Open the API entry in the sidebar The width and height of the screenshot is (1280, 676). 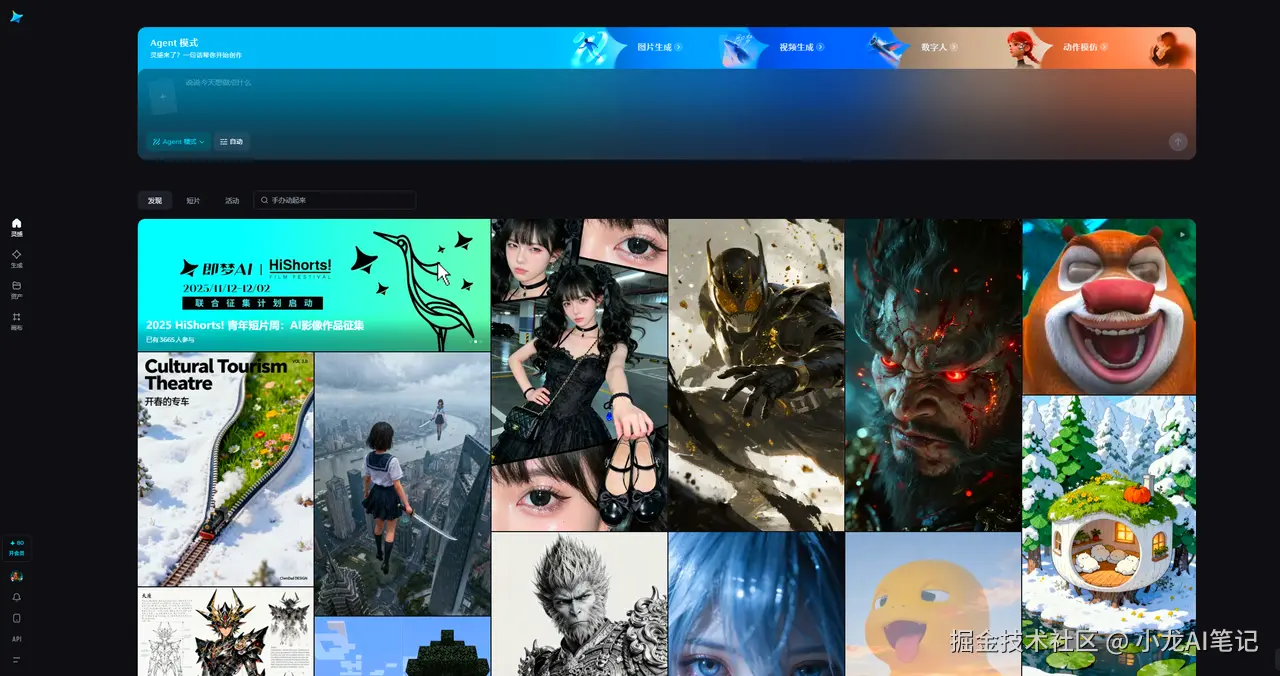(16, 638)
